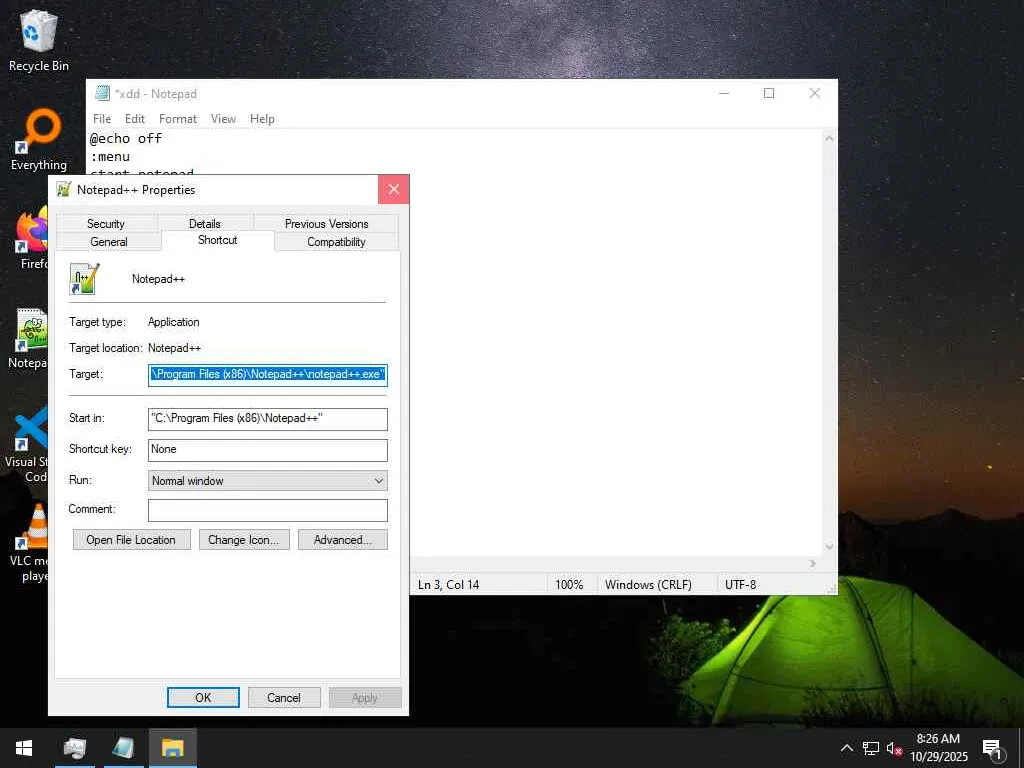This screenshot has width=1024, height=768.
Task: Open Notepad's Edit menu
Action: click(x=135, y=119)
